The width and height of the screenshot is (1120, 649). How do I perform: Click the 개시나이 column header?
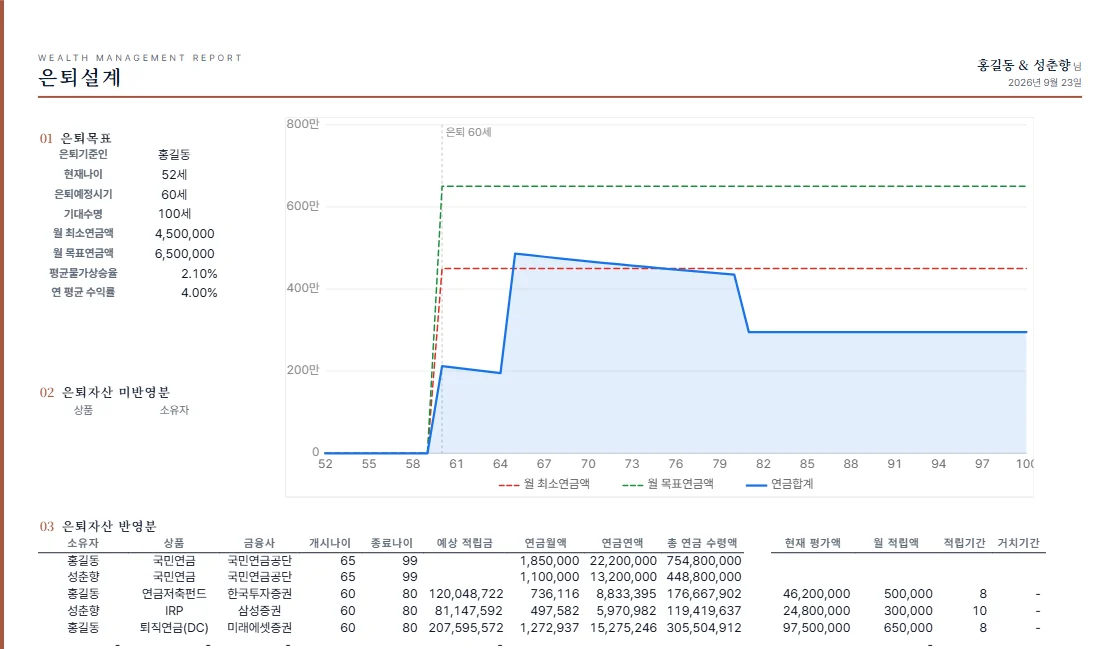[329, 543]
